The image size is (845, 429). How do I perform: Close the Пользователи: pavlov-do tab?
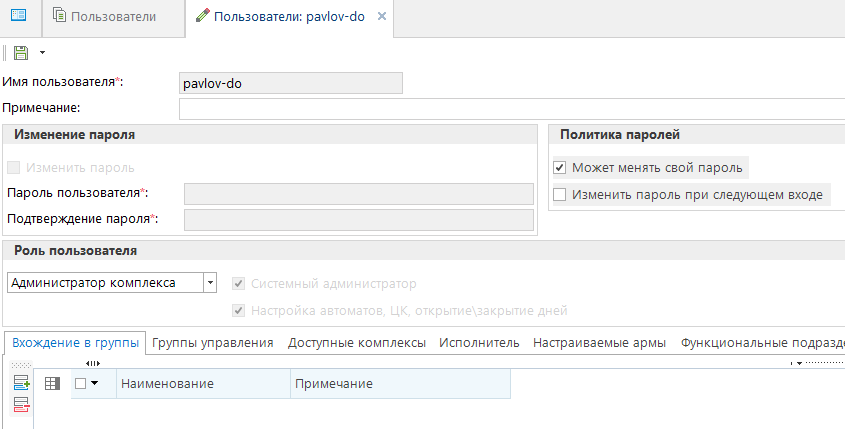point(382,16)
